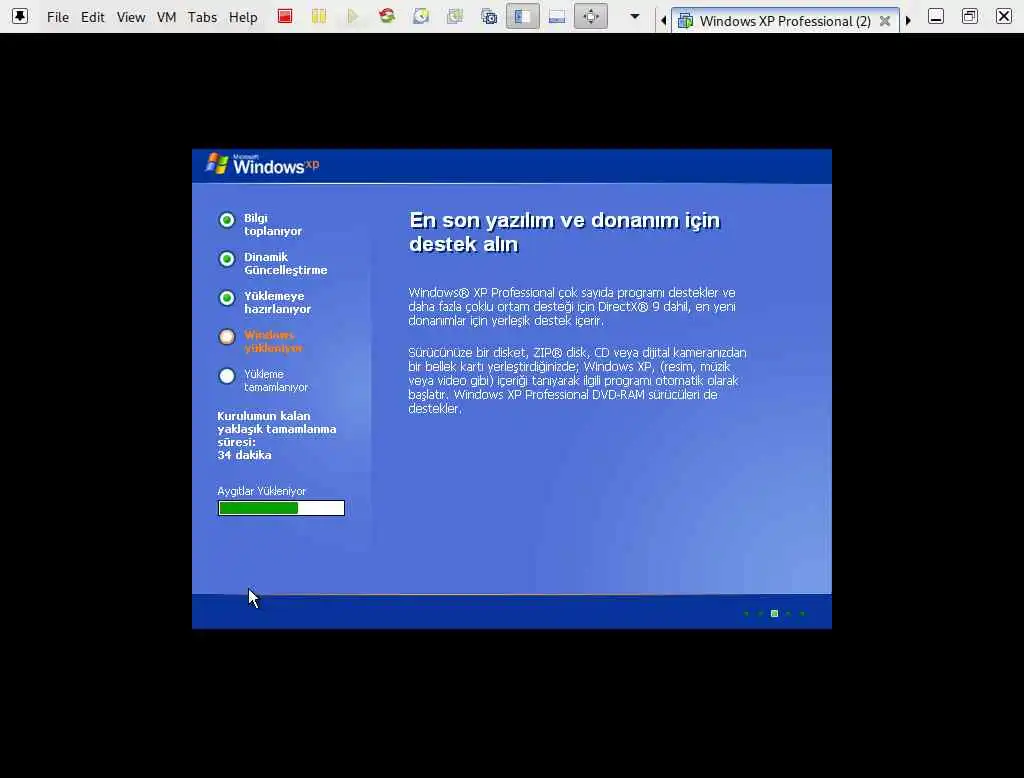1024x778 pixels.
Task: Click the green play VM icon
Action: click(x=353, y=16)
